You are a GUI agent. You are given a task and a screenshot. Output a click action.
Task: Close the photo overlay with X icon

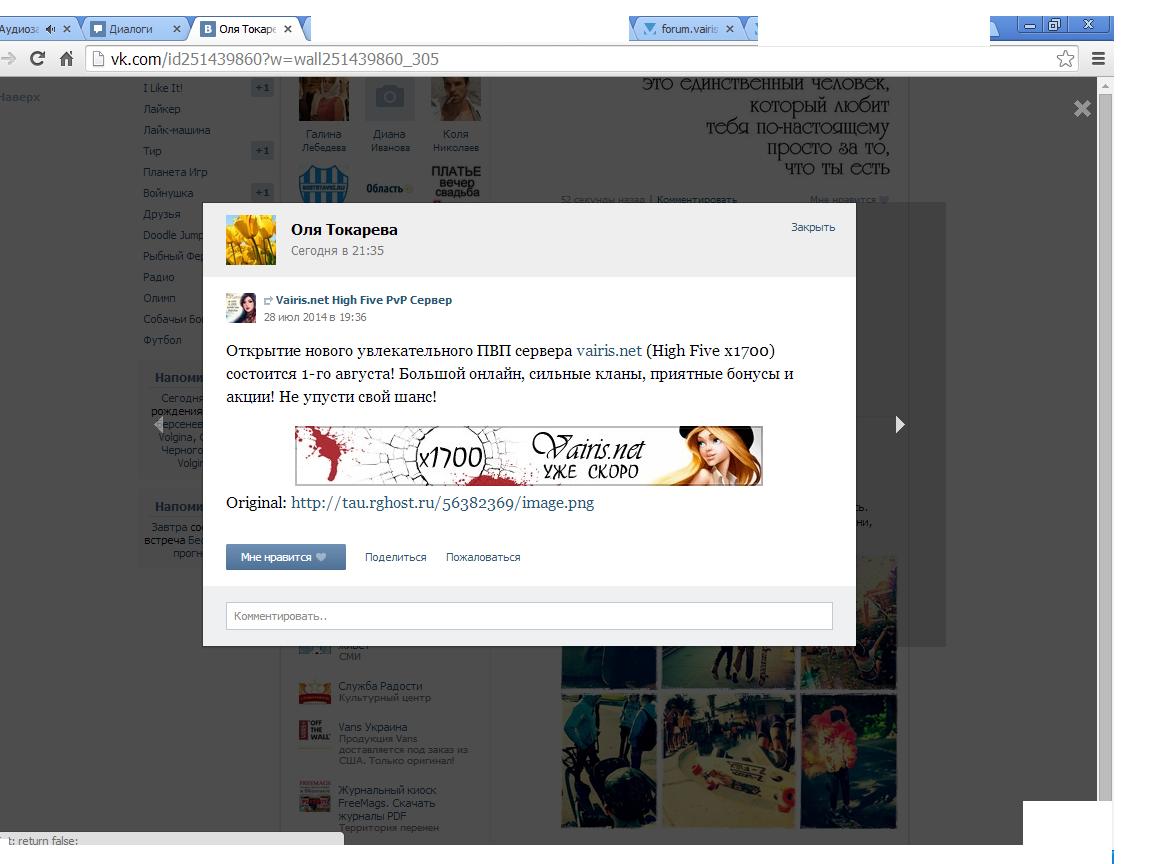point(1082,109)
